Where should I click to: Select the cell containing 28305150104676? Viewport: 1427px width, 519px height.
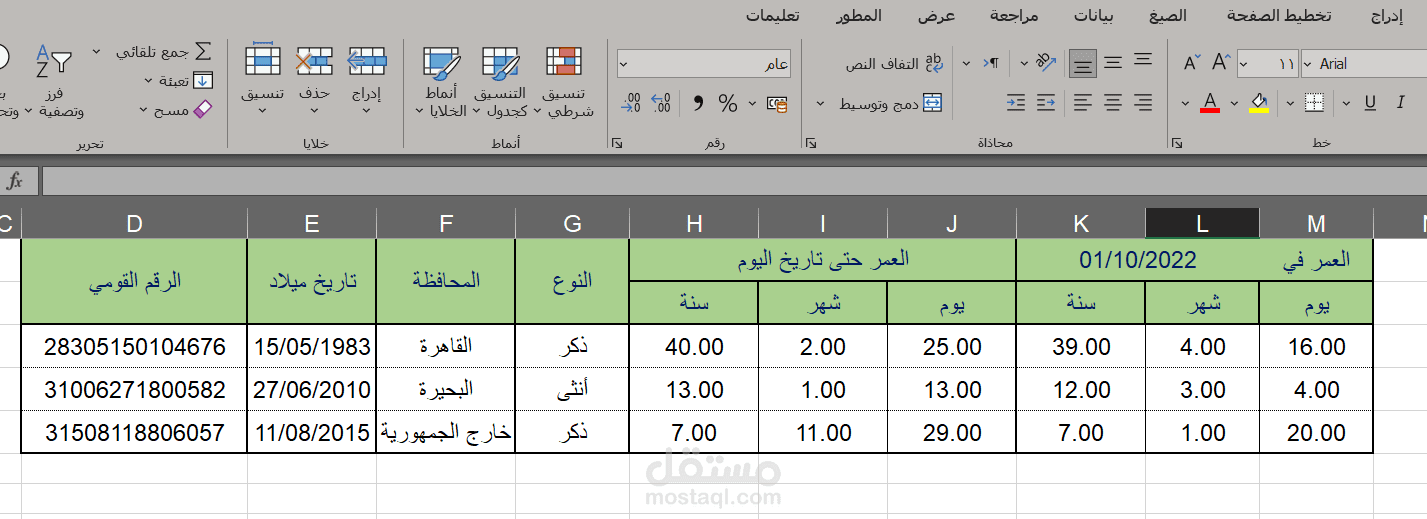pyautogui.click(x=135, y=347)
